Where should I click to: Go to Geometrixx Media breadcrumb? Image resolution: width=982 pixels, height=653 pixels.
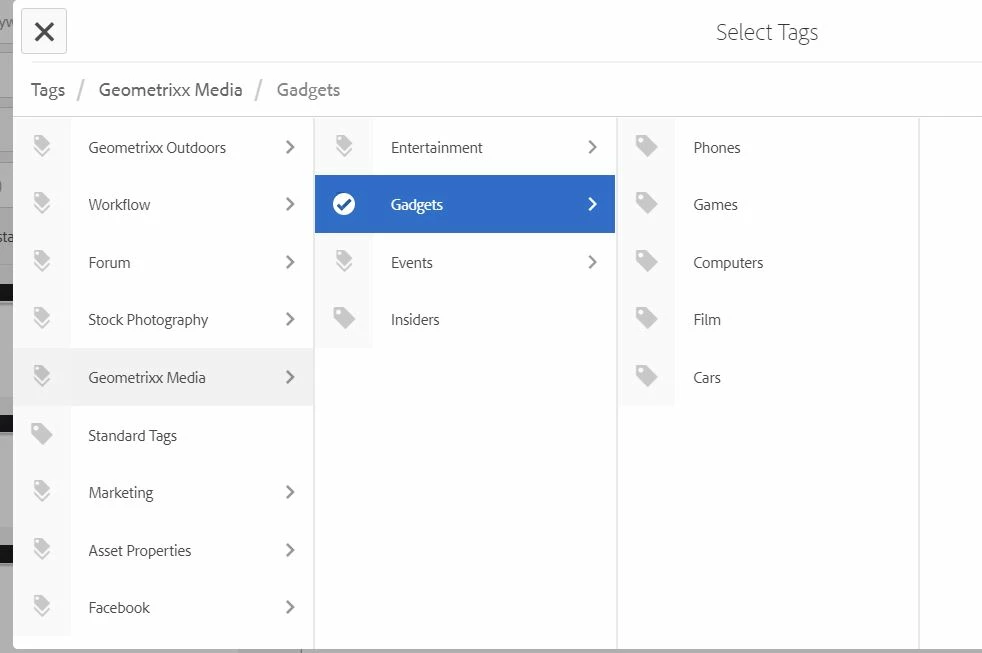click(x=170, y=90)
